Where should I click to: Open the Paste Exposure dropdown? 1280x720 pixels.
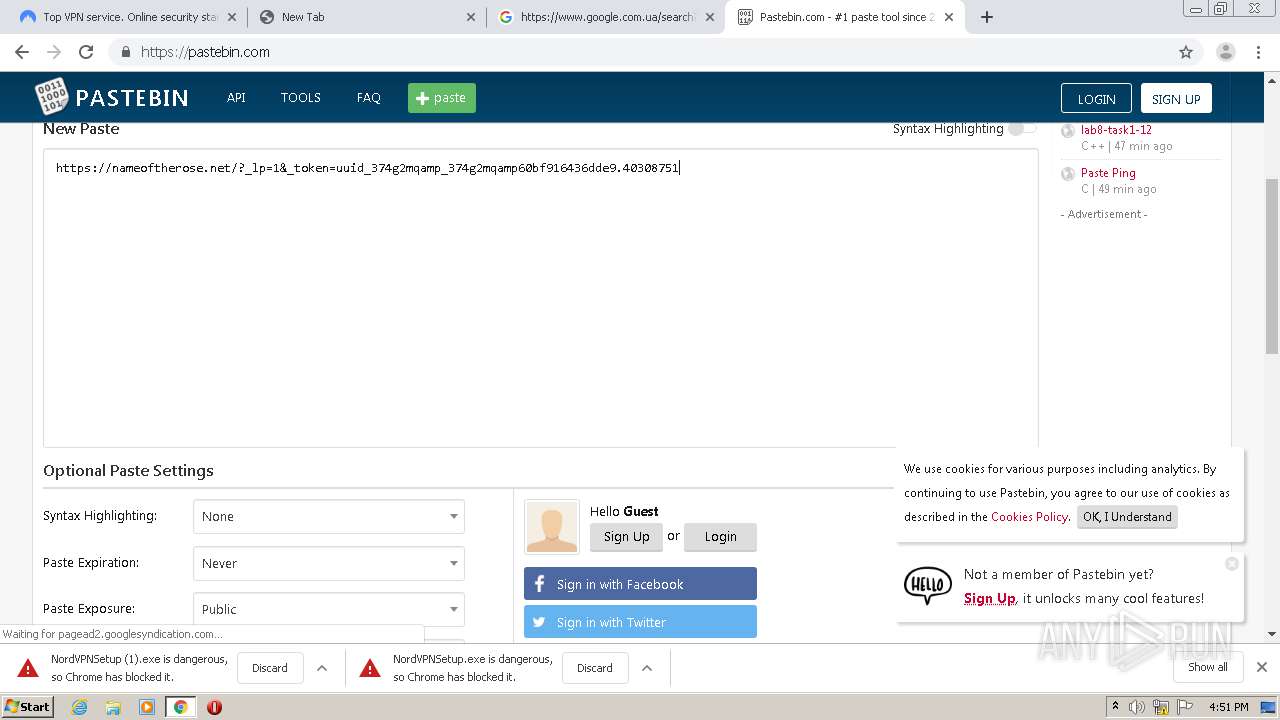coord(329,609)
